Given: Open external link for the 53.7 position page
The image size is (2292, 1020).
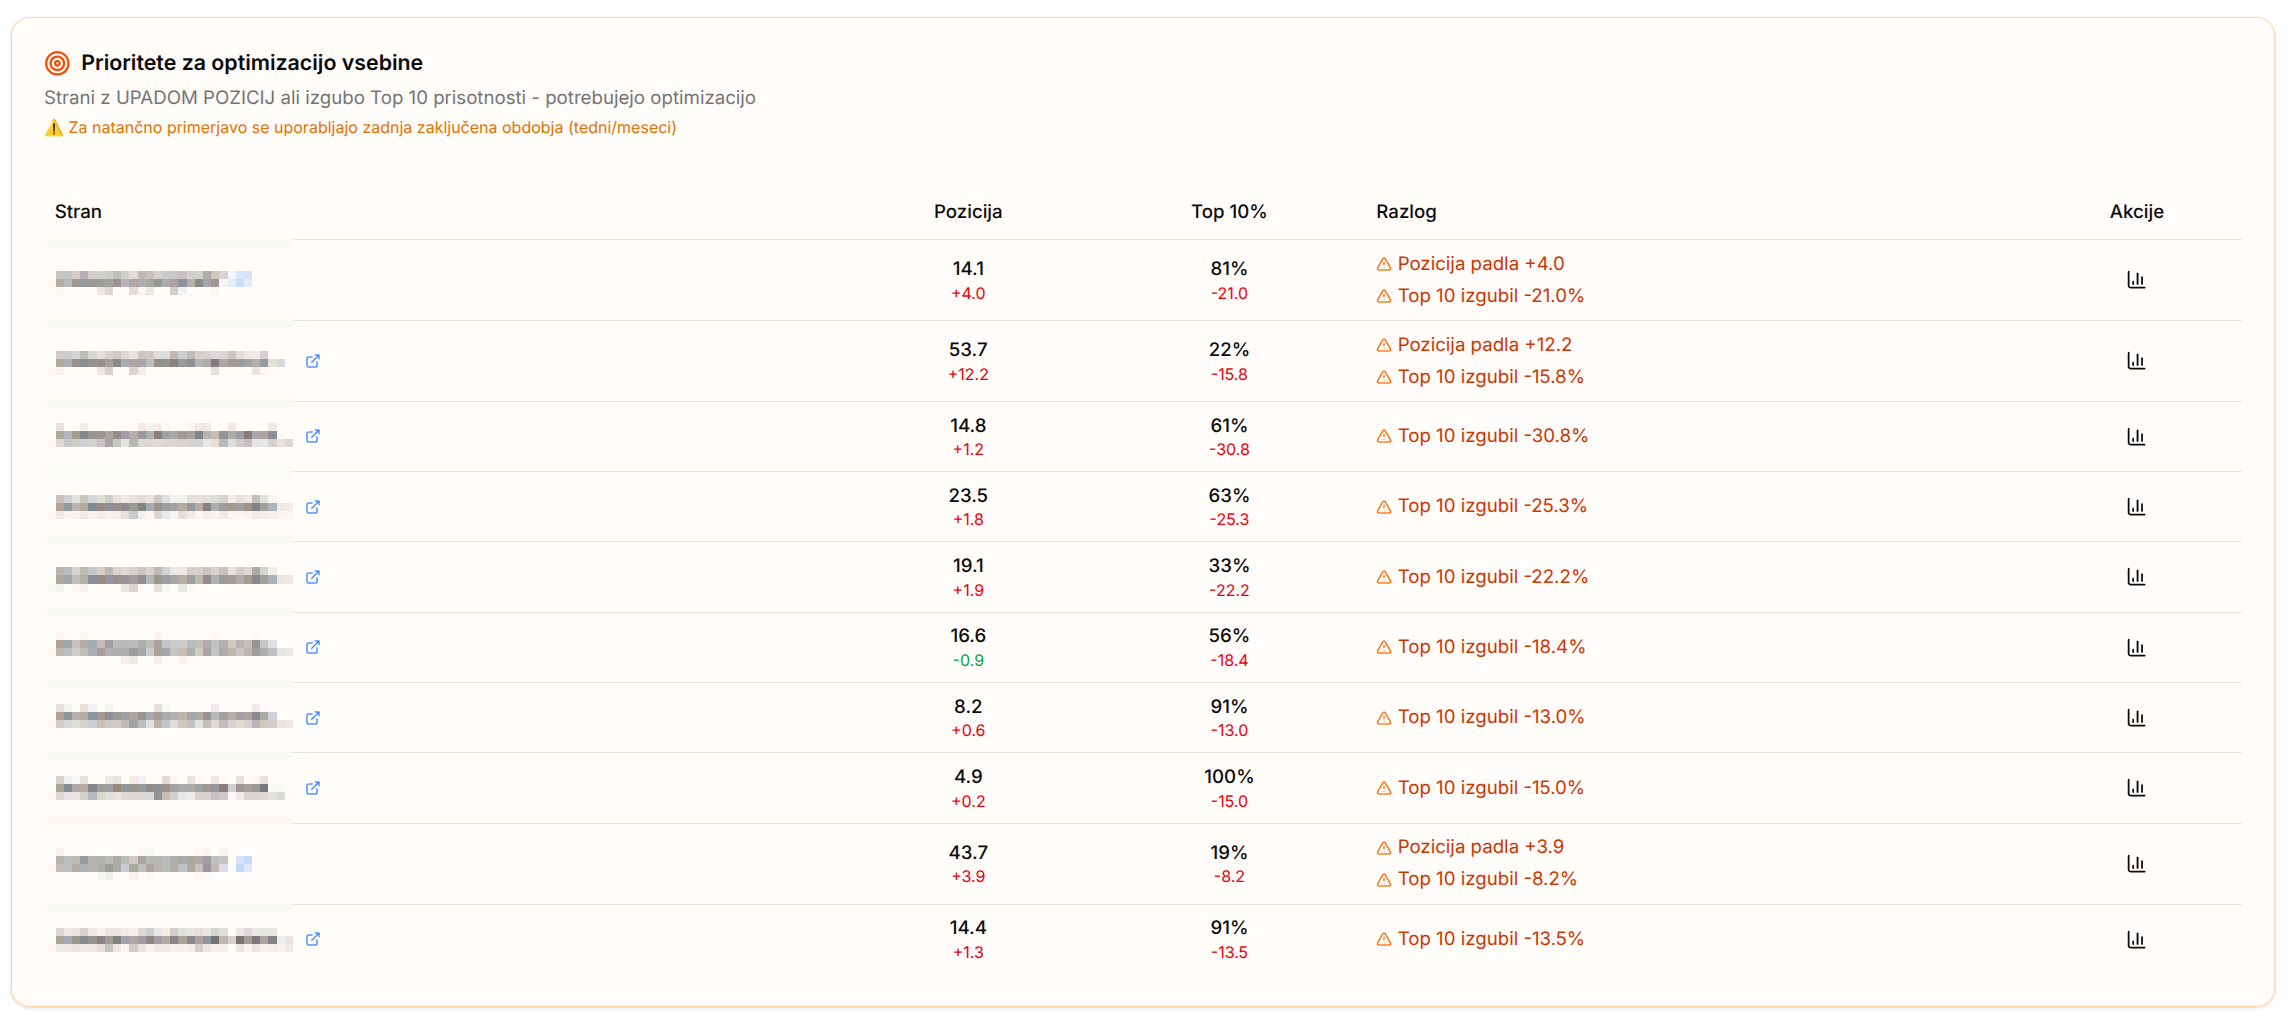Looking at the screenshot, I should click(313, 361).
